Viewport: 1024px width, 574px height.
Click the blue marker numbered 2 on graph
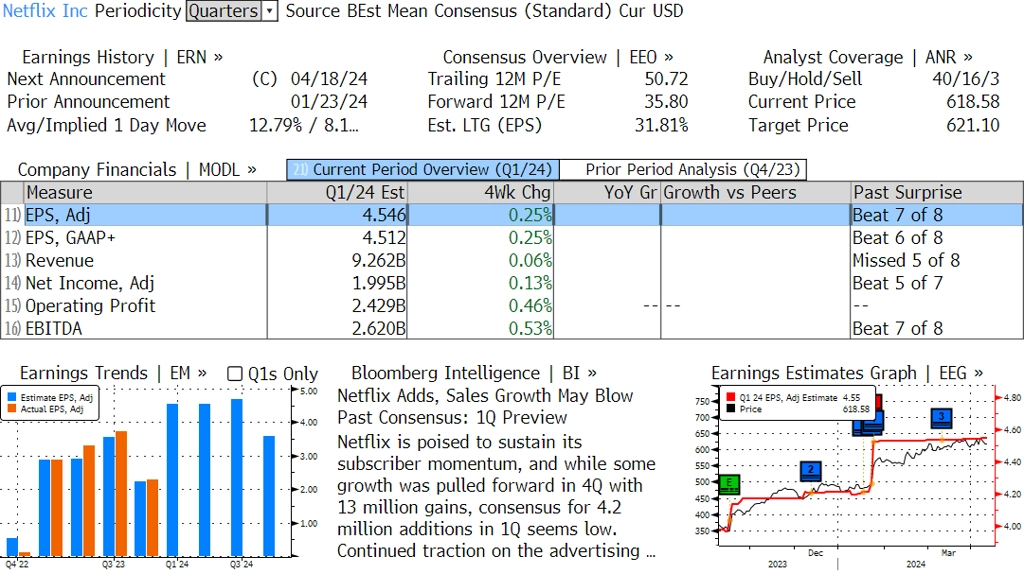pos(810,470)
